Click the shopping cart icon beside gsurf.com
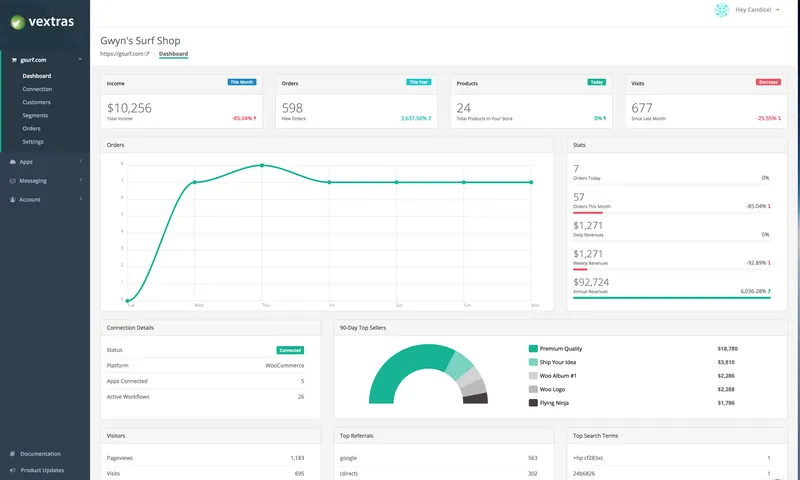 point(14,60)
